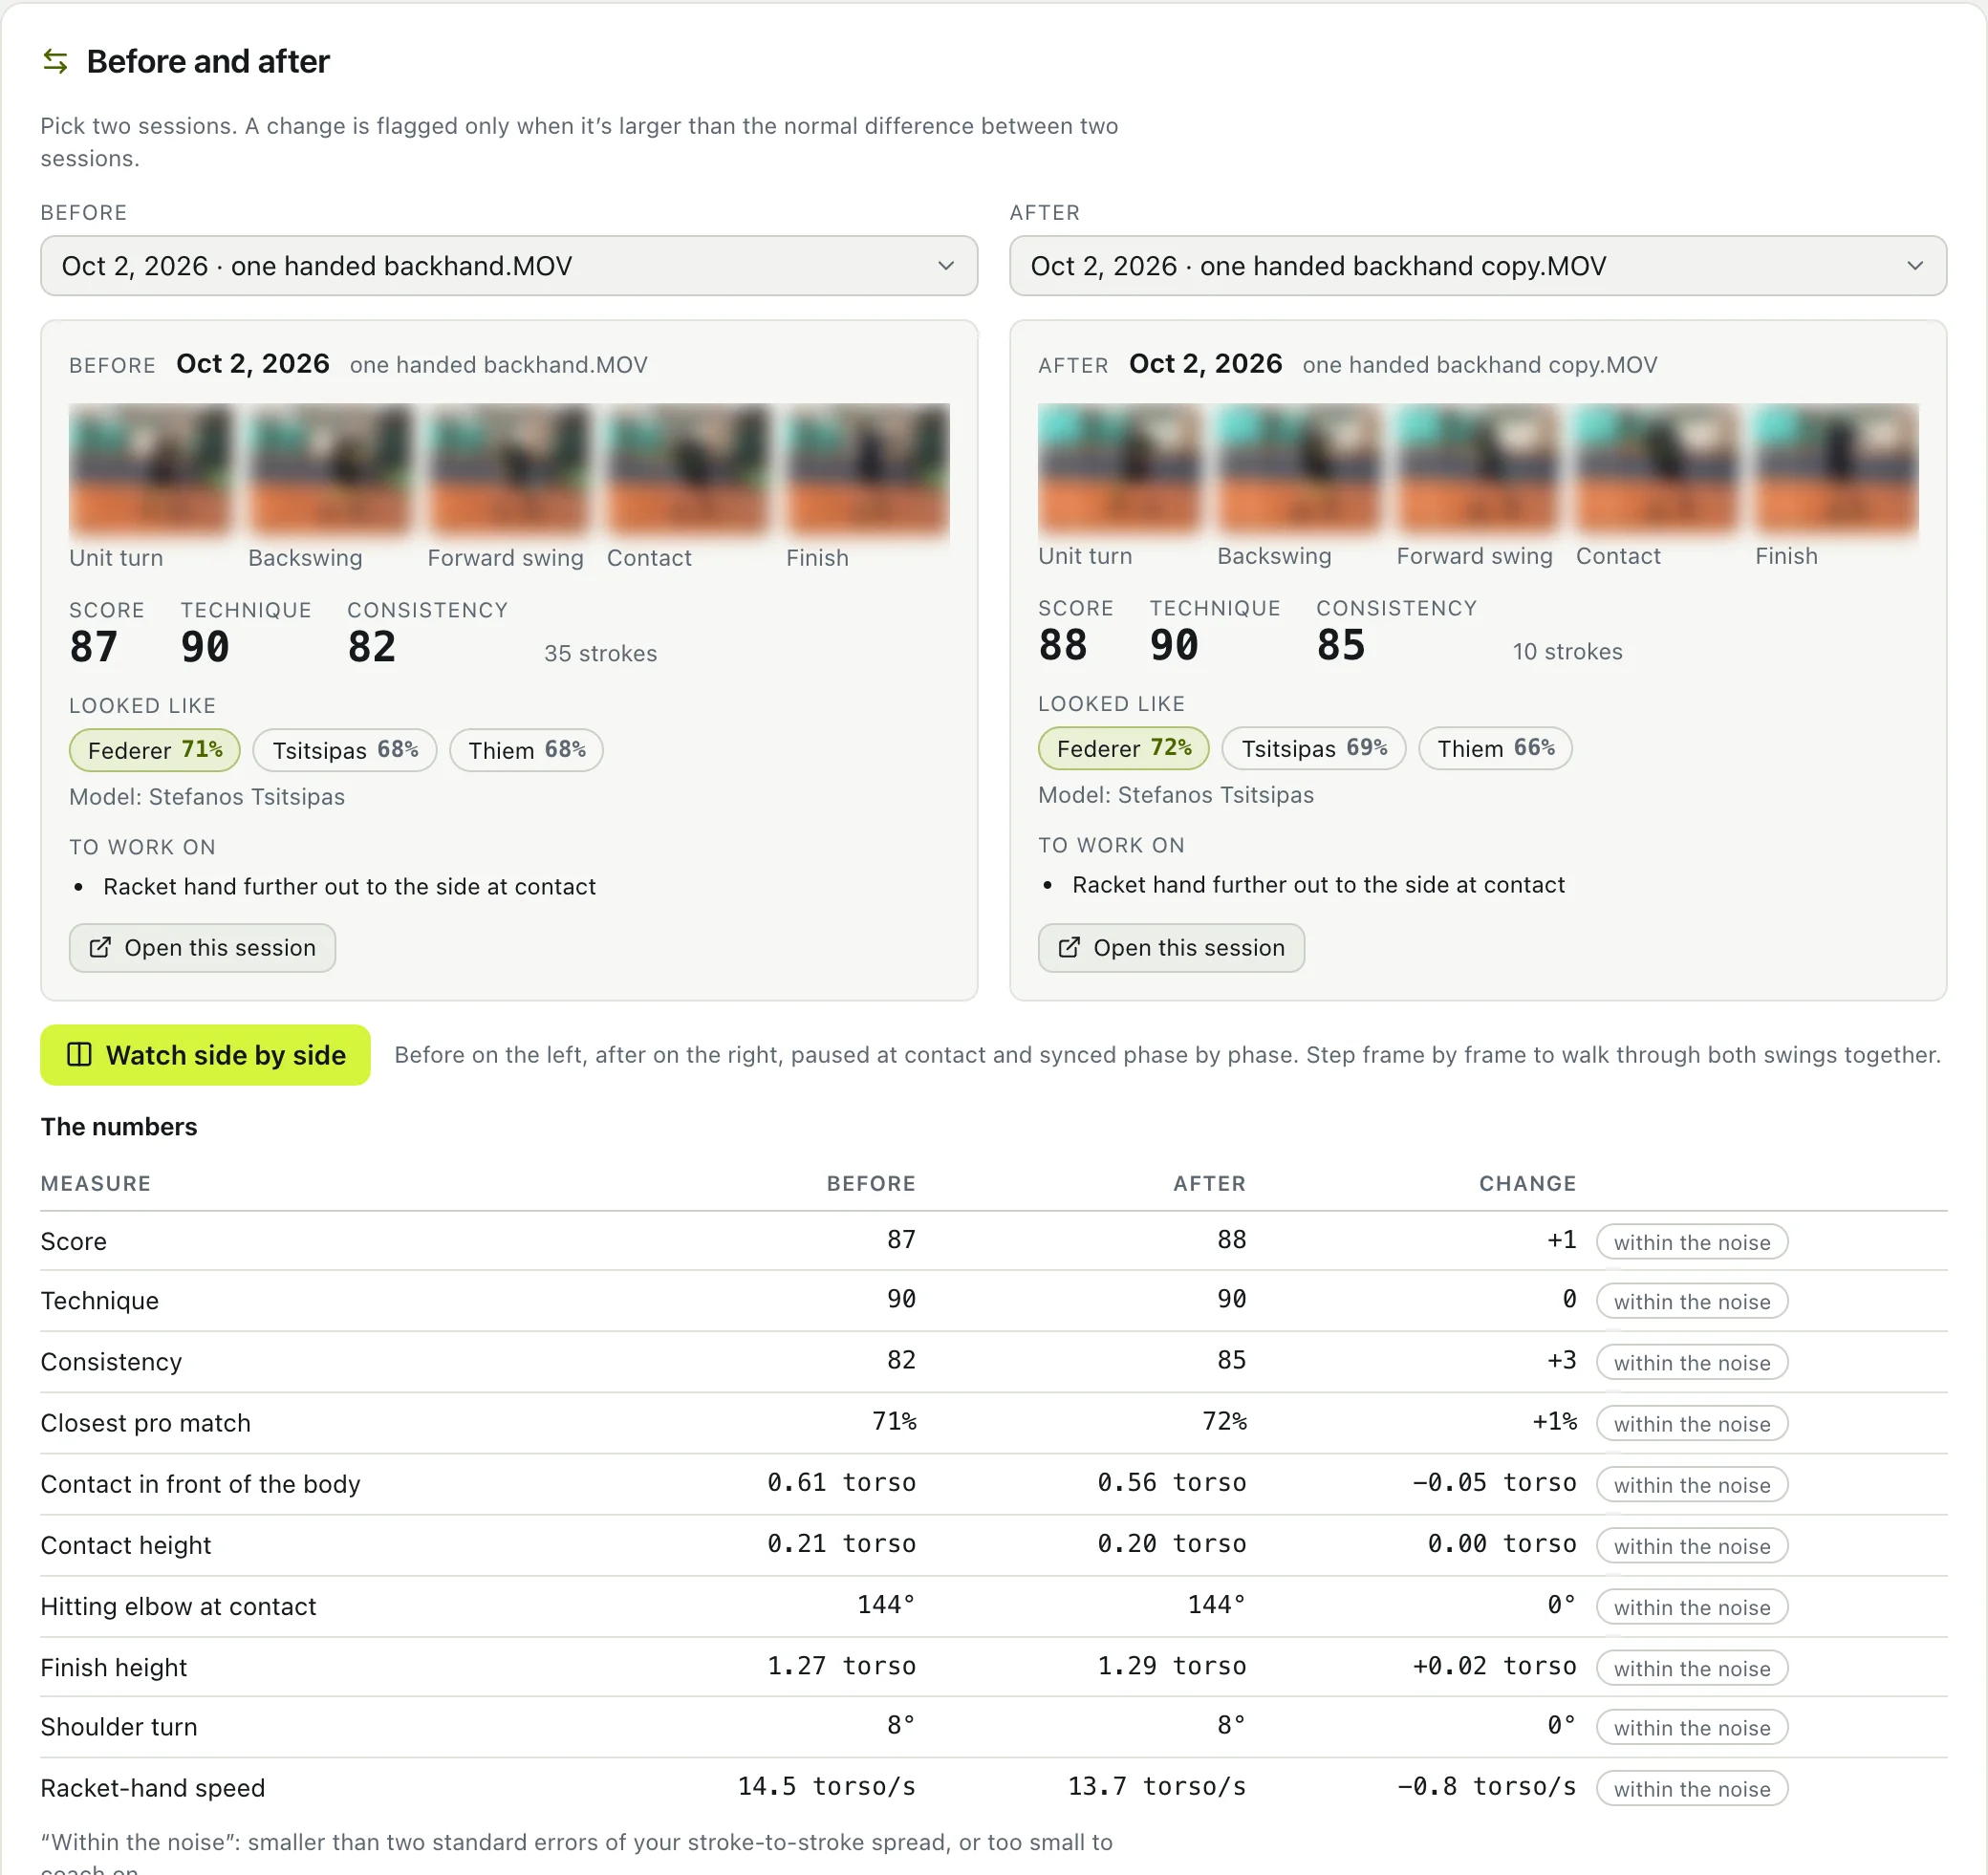The width and height of the screenshot is (1988, 1875).
Task: Open the BEFORE session dropdown
Action: (508, 266)
